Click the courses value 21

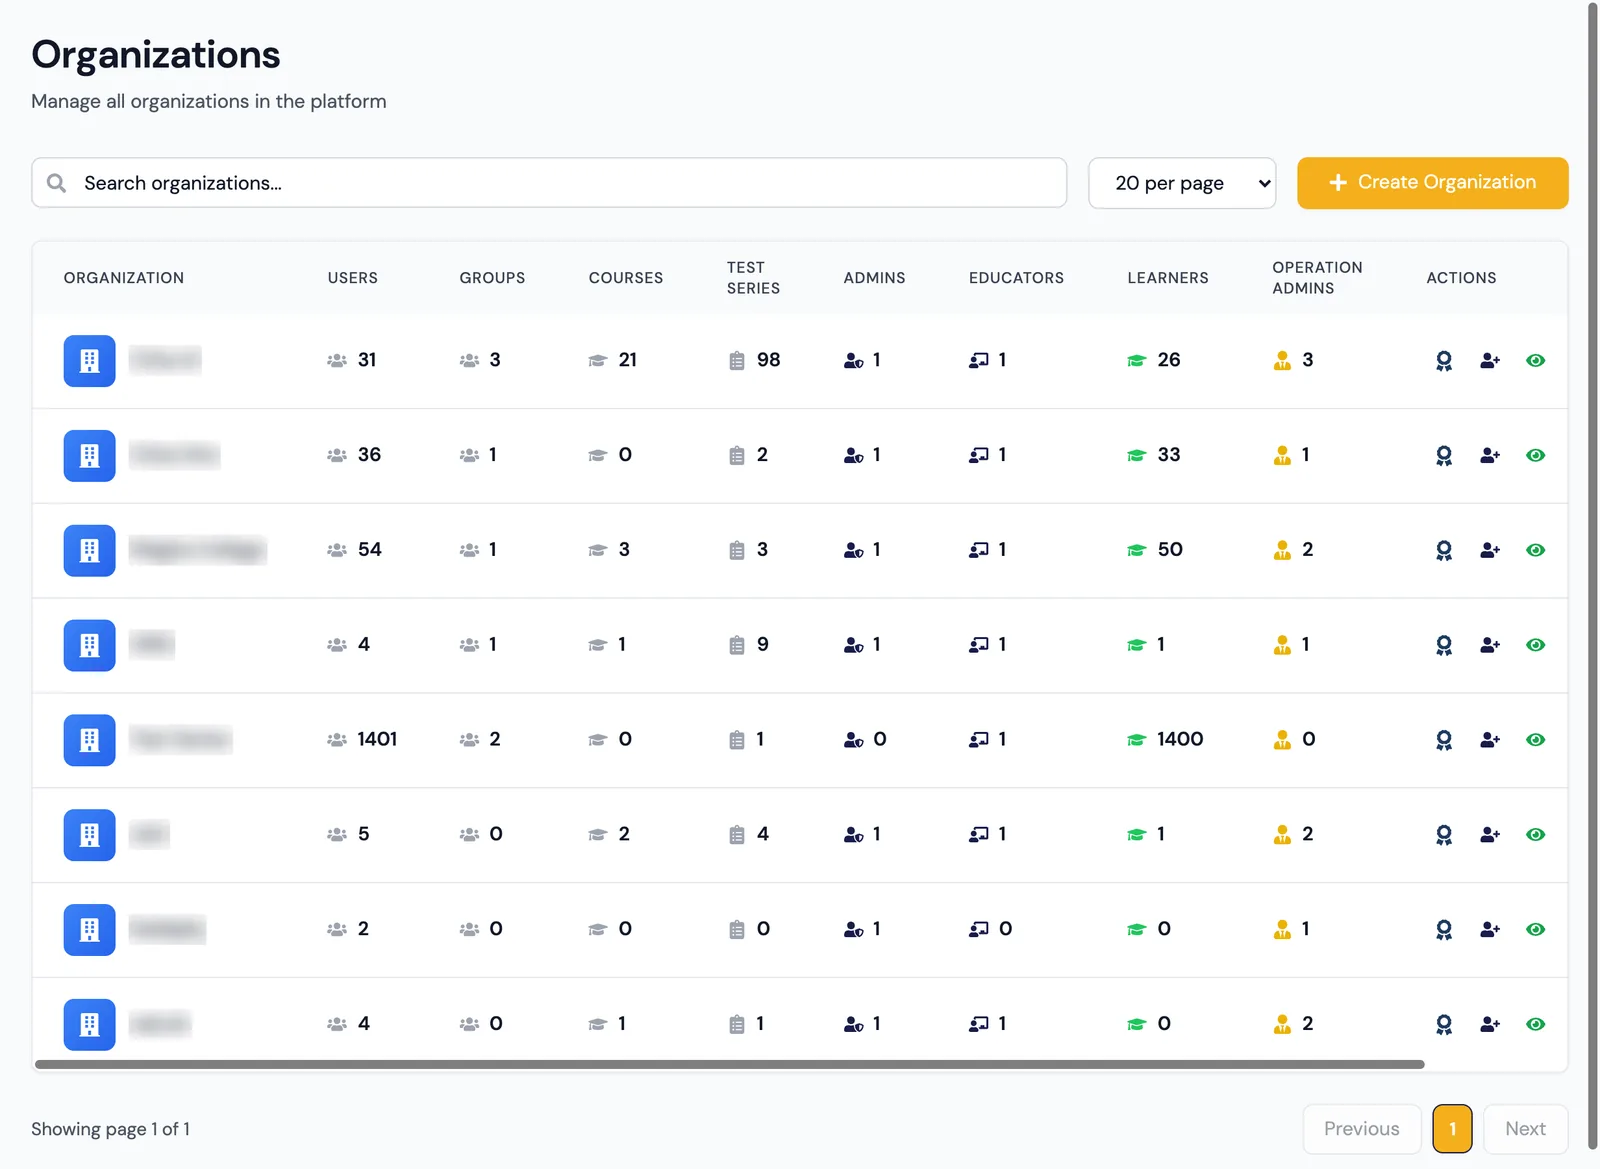click(x=627, y=361)
